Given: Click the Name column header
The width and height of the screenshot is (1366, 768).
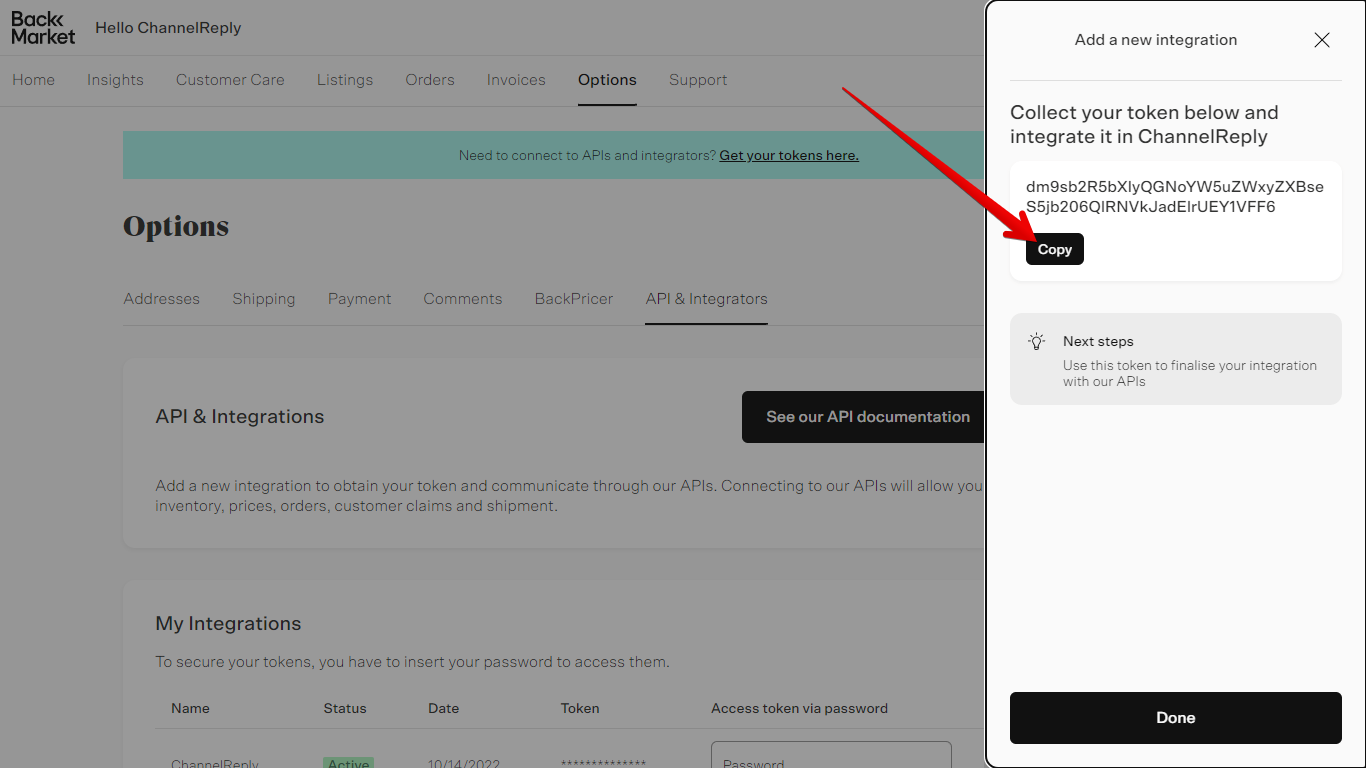Looking at the screenshot, I should 190,708.
